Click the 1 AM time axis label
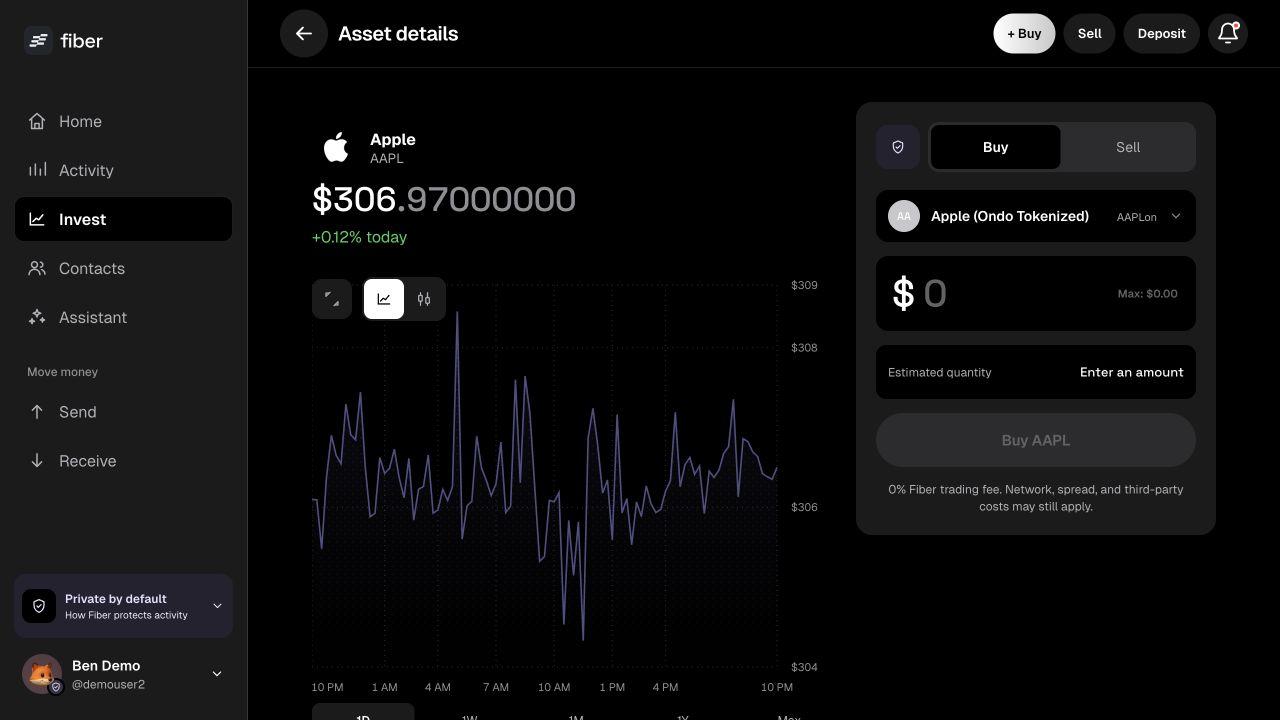 [384, 687]
